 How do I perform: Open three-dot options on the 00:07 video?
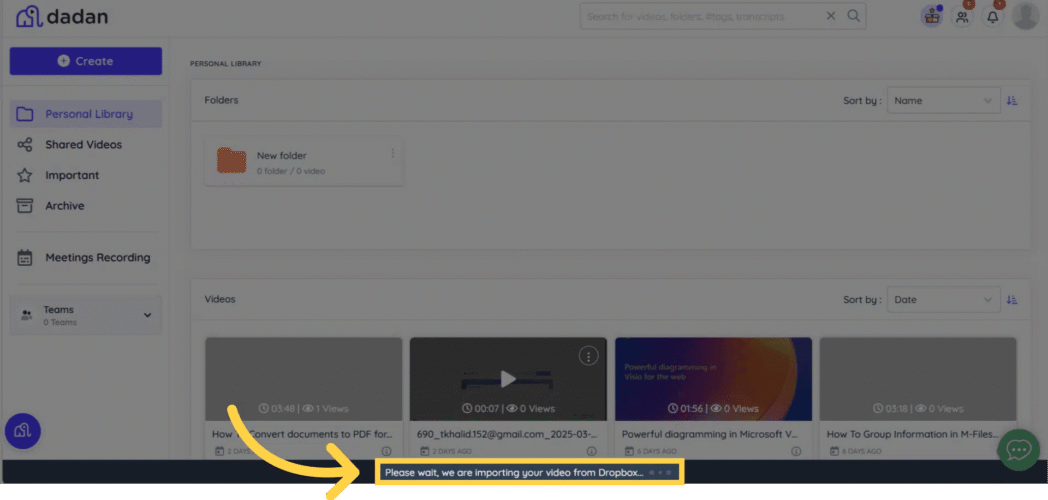(589, 356)
